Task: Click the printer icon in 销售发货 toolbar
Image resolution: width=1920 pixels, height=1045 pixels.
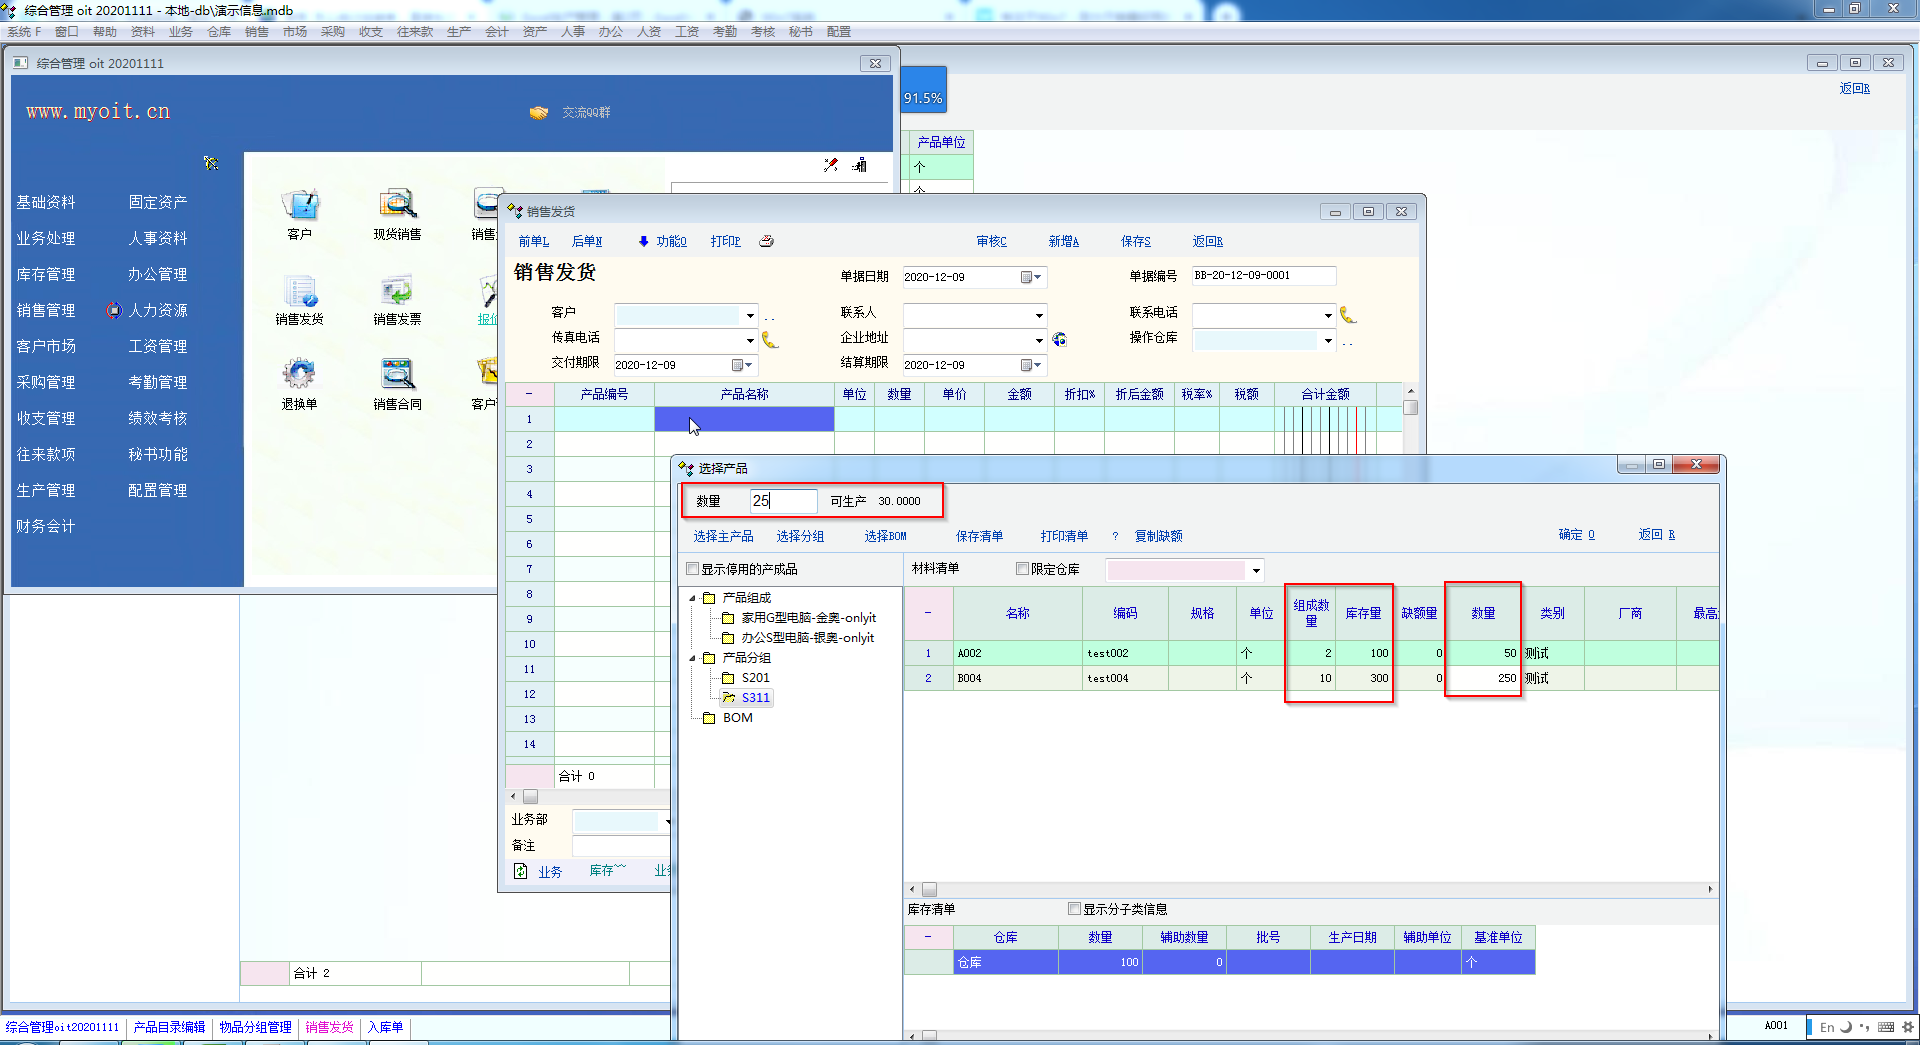Action: [x=766, y=241]
